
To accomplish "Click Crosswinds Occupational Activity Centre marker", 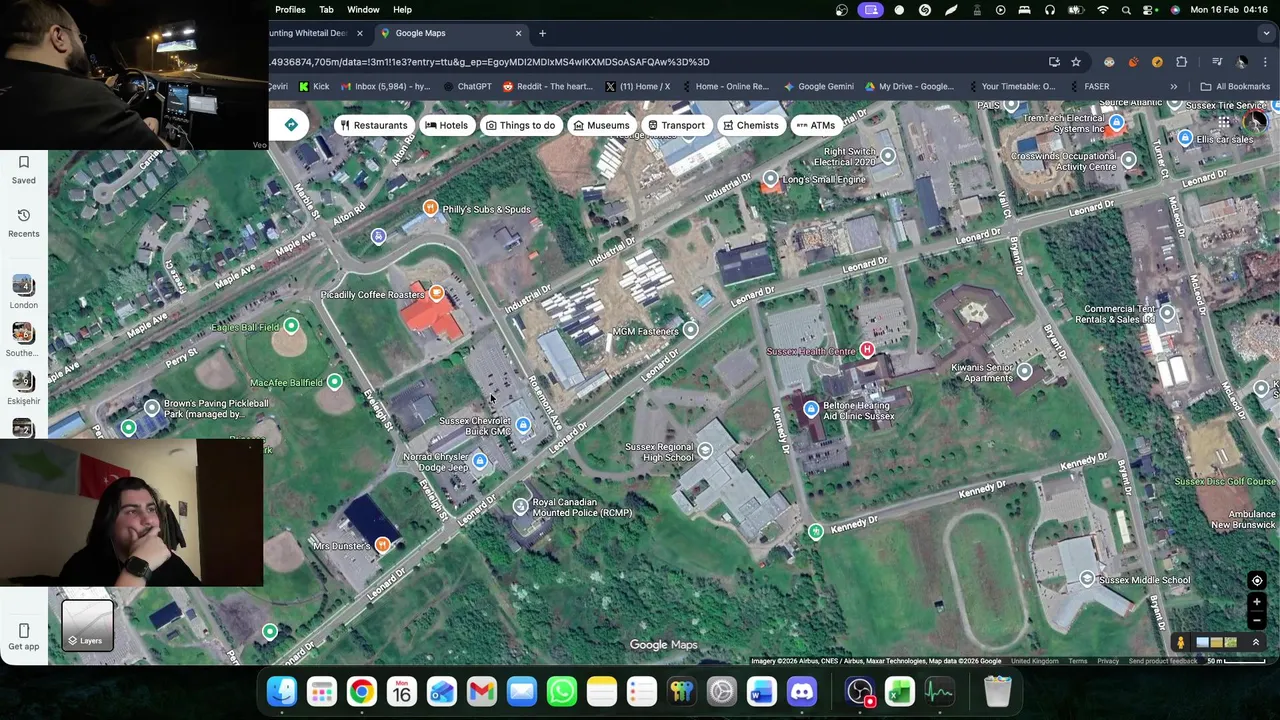I will point(1128,159).
